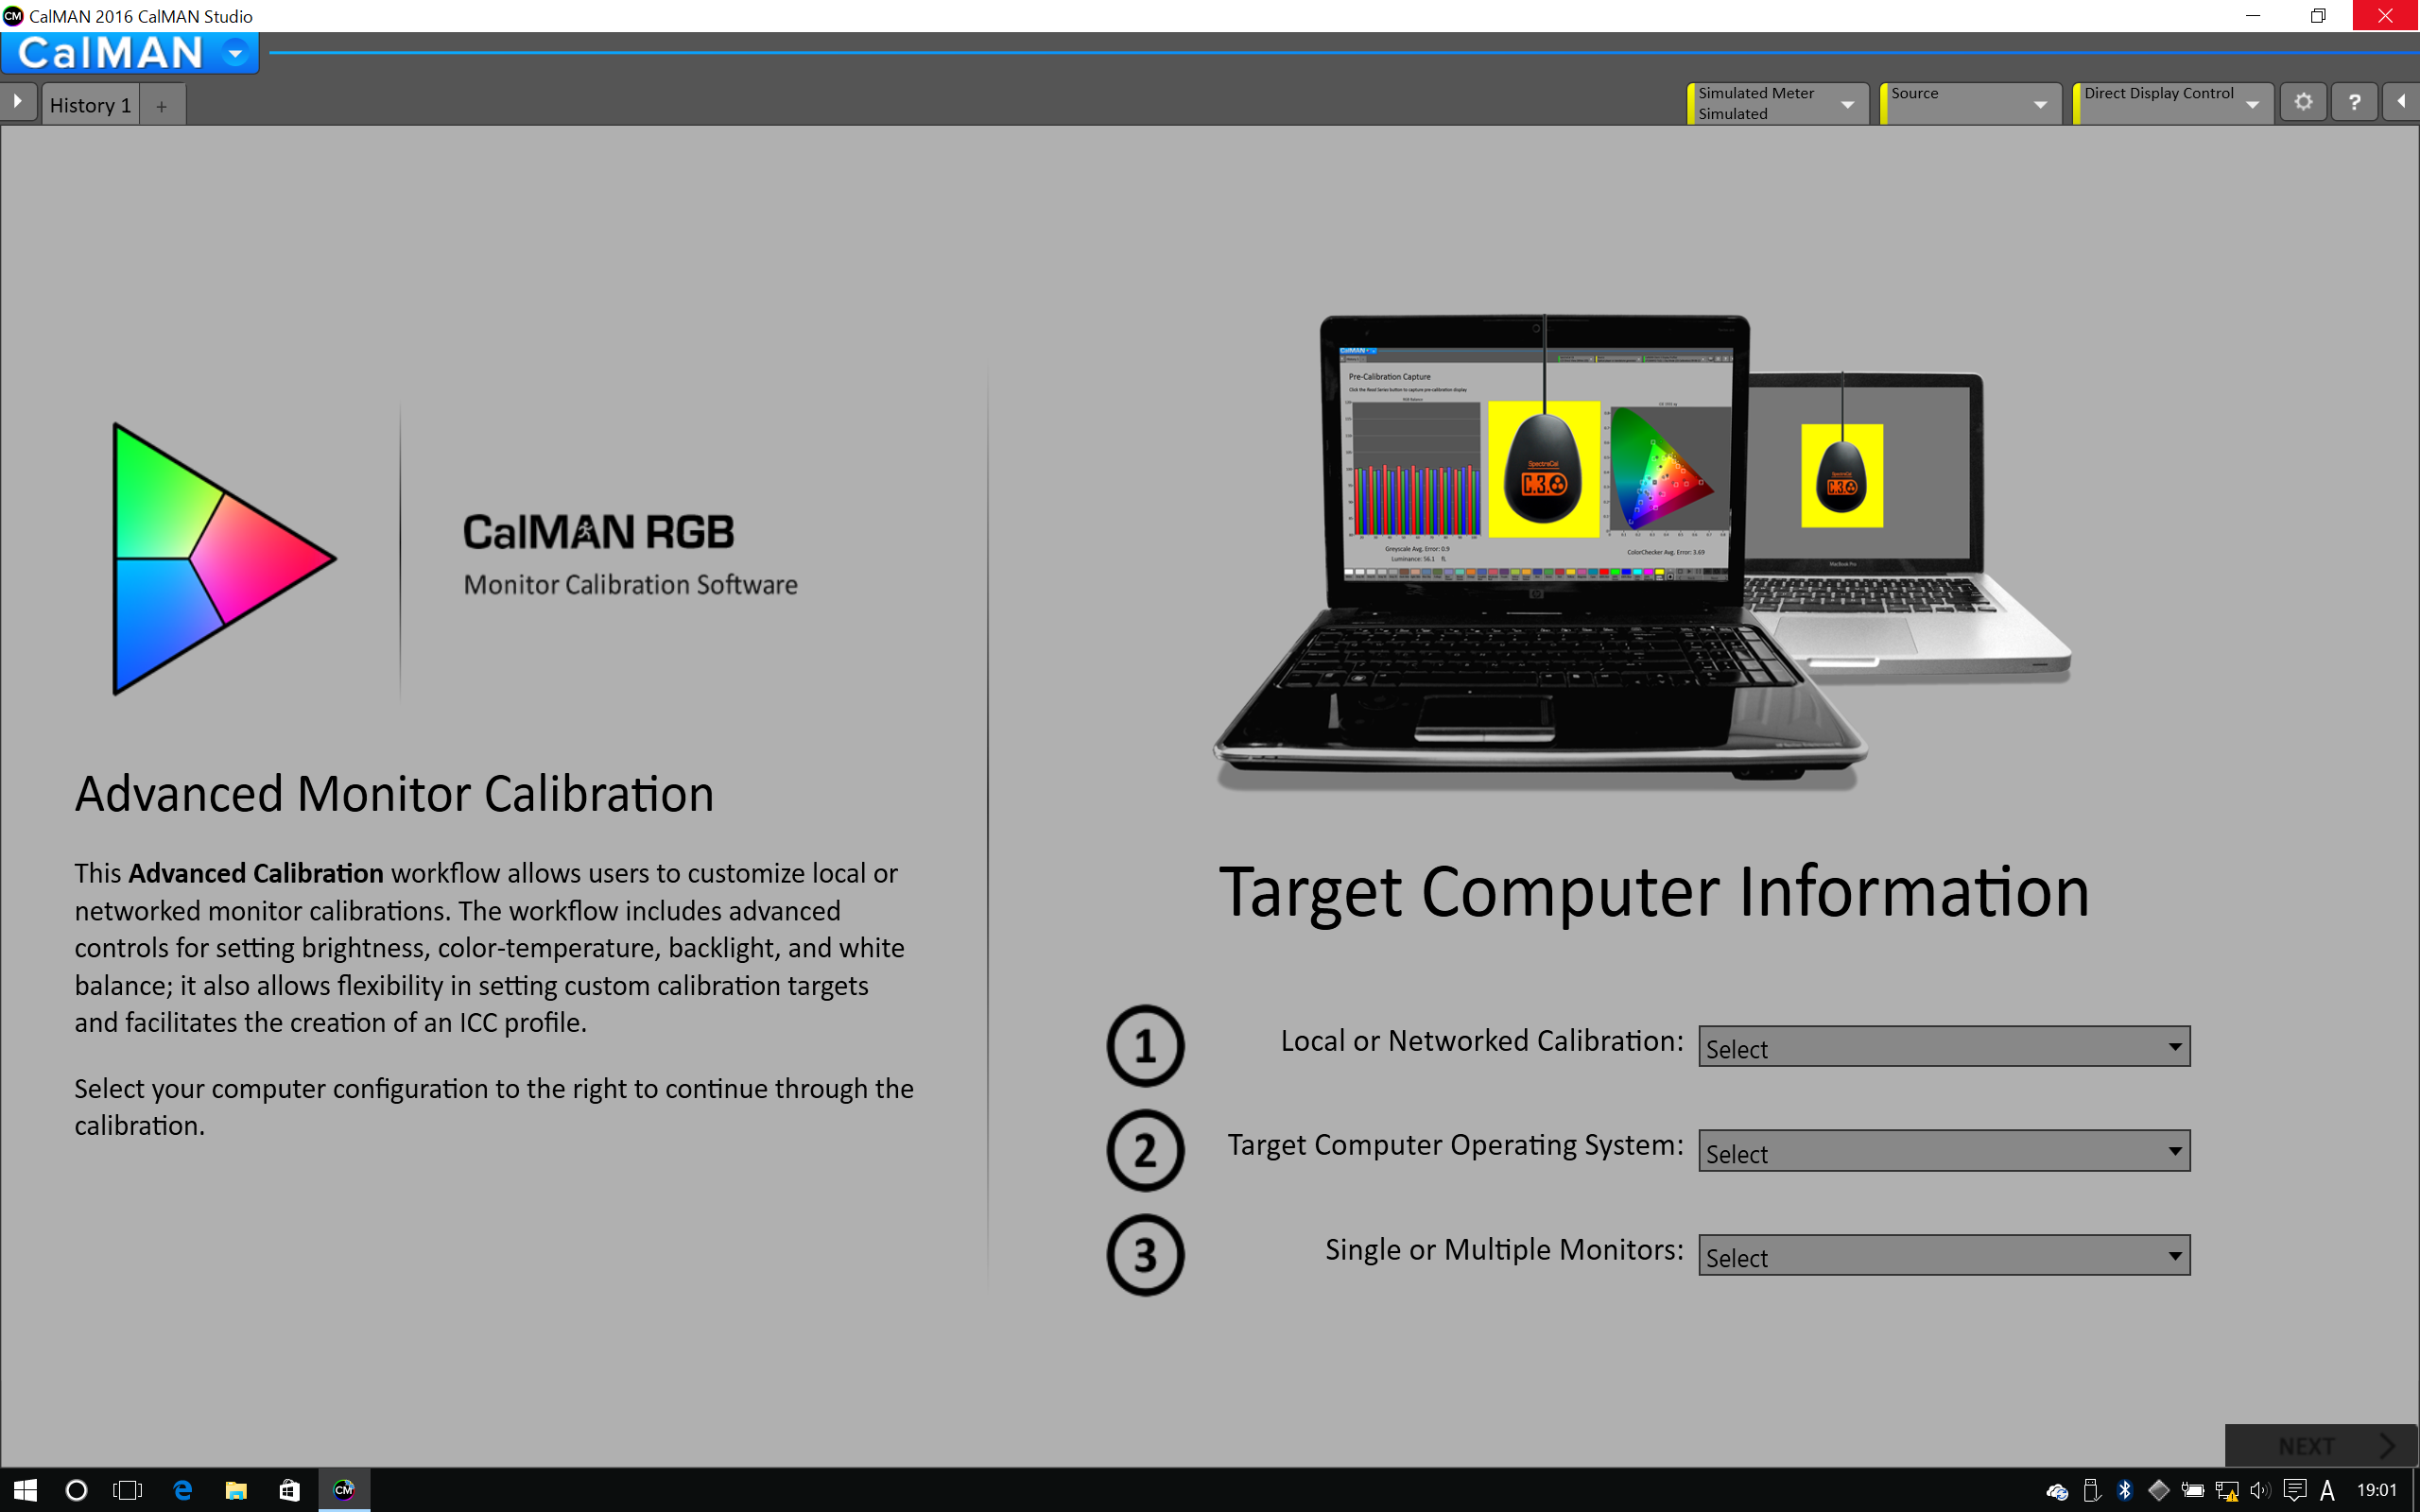Image resolution: width=2420 pixels, height=1512 pixels.
Task: Open Local or Networked Calibration dropdown
Action: [1944, 1047]
